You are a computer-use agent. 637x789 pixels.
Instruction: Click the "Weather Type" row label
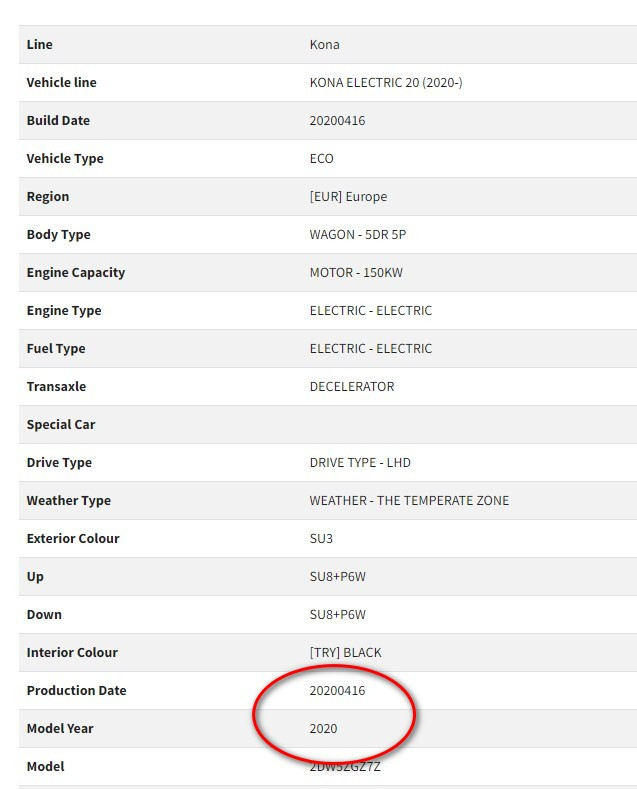coord(69,500)
